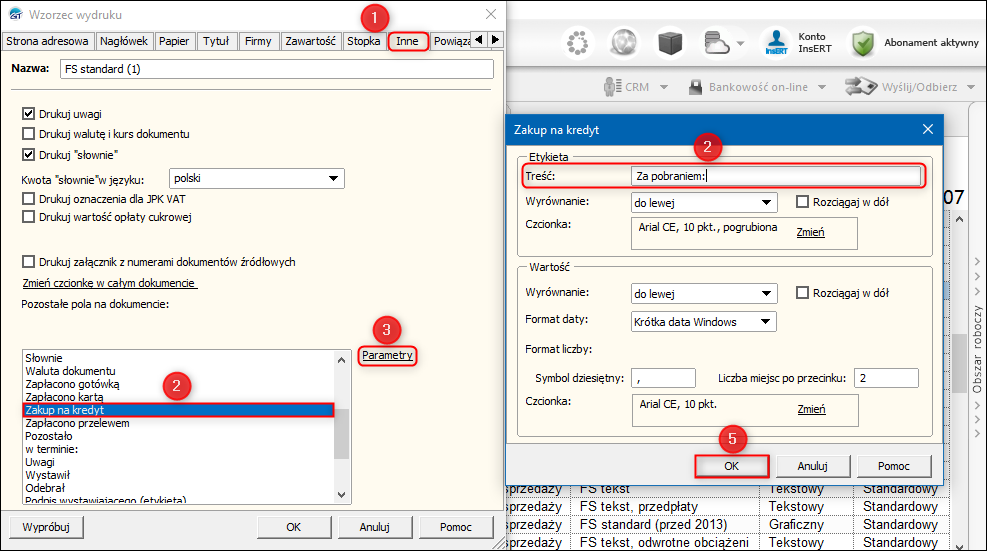Switch to Stopka tab
Screen dimensions: 987x551
click(364, 41)
